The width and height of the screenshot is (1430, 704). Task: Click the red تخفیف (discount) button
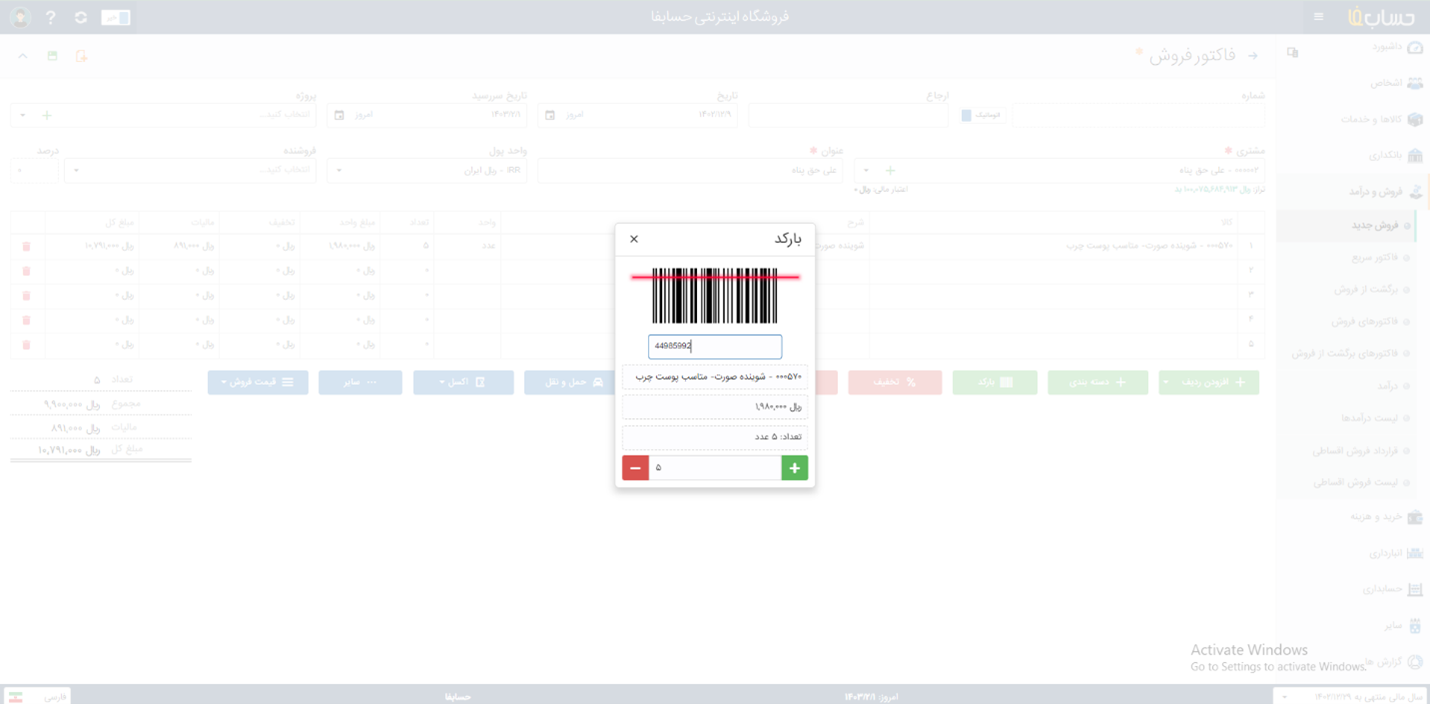click(895, 382)
